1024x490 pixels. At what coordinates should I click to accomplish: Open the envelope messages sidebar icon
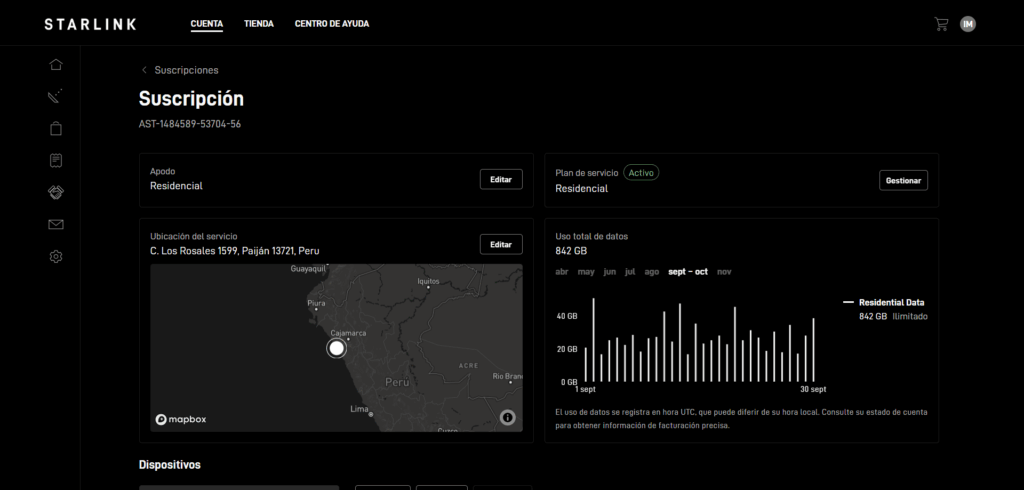point(56,224)
